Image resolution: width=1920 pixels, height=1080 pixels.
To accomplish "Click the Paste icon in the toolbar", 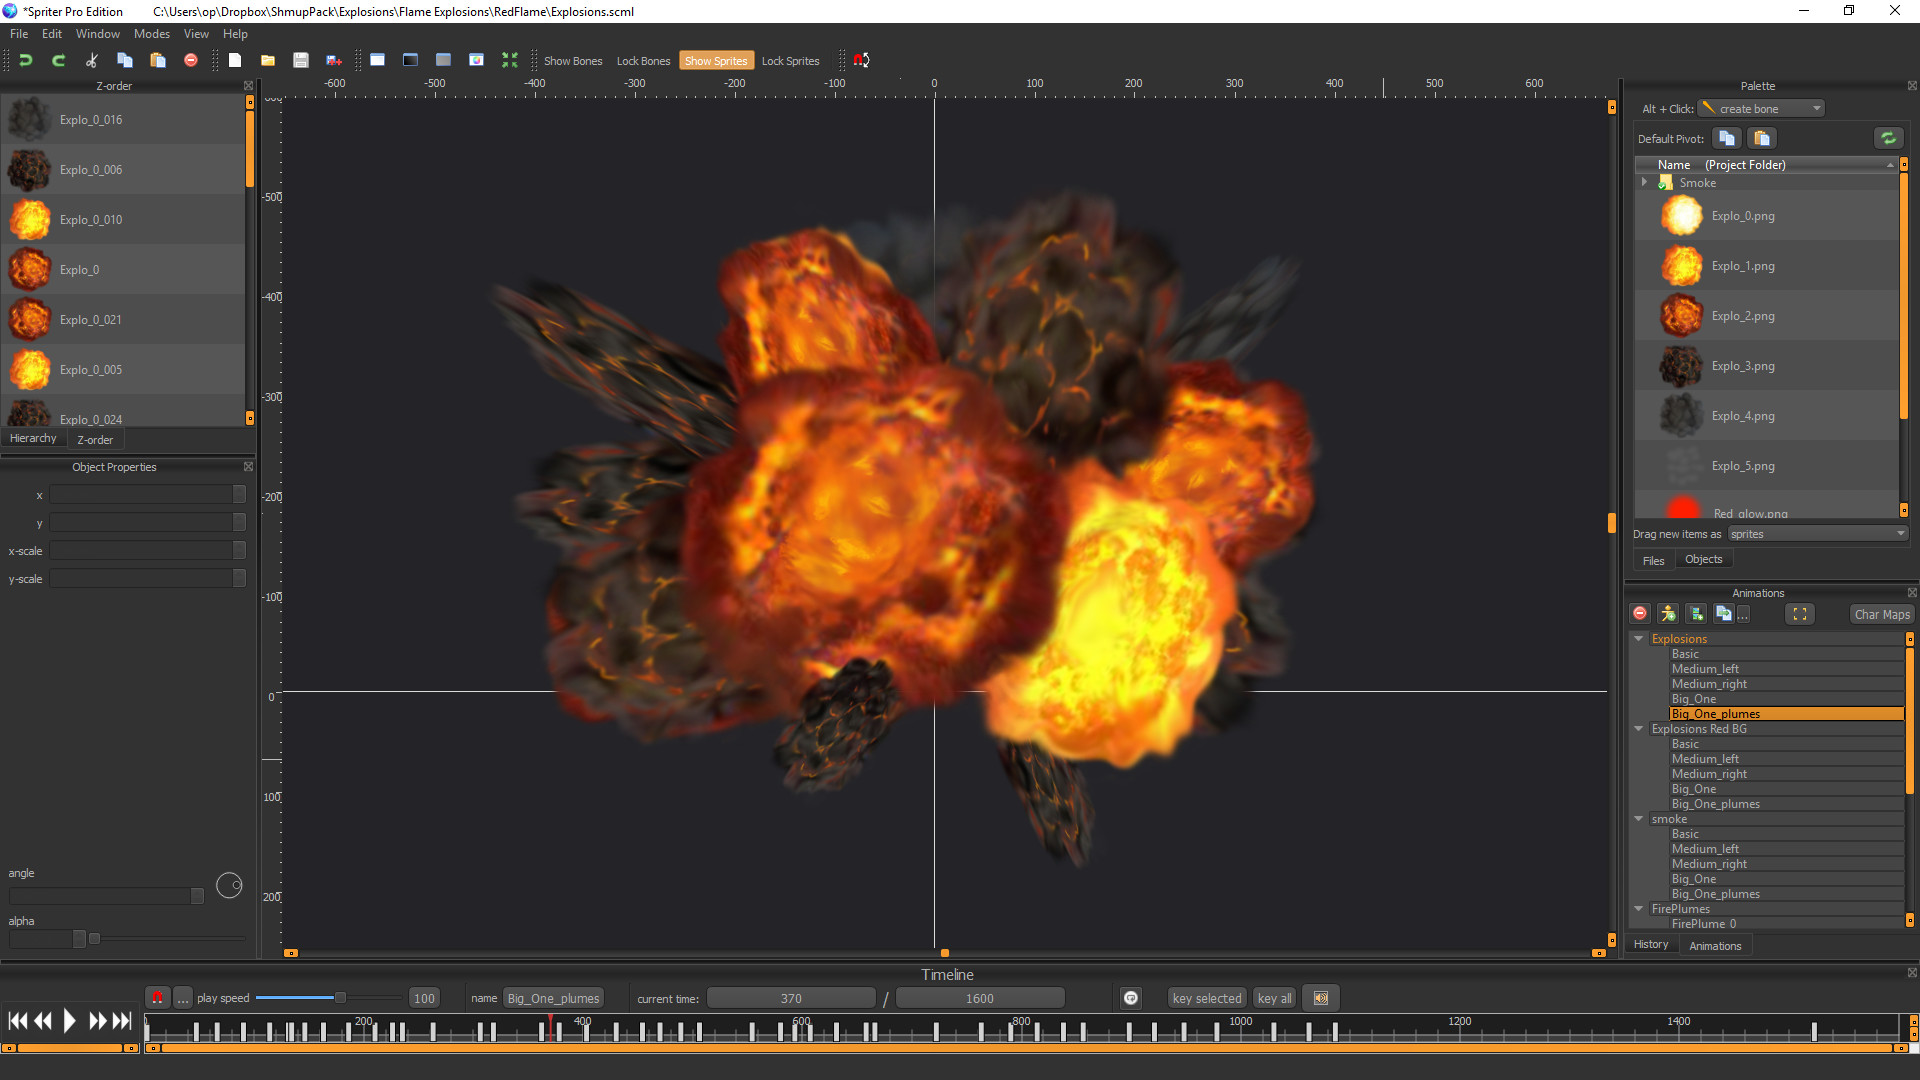I will click(157, 60).
